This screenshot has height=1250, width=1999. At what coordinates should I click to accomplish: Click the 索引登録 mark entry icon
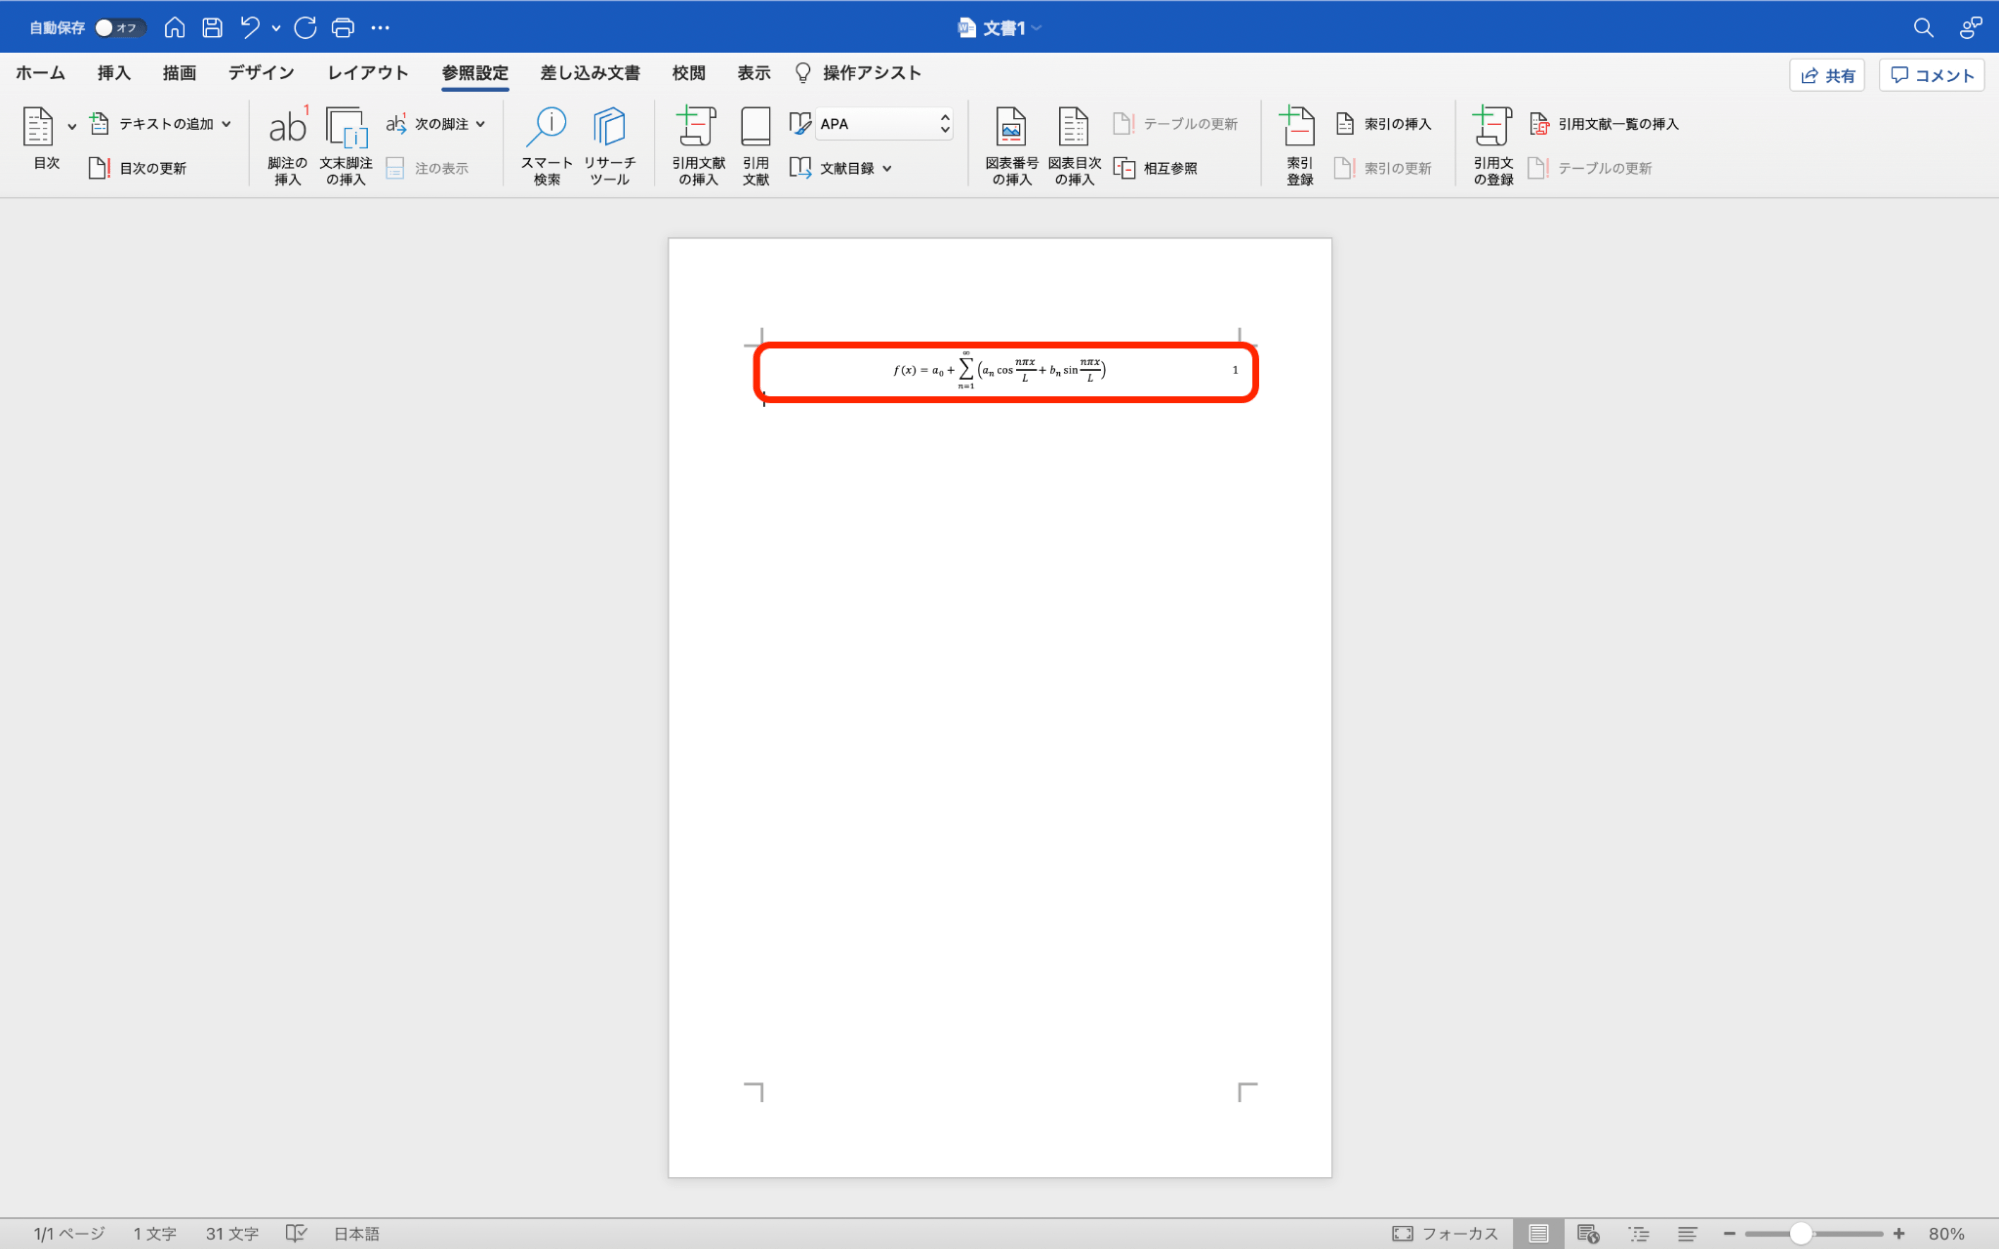coord(1299,146)
